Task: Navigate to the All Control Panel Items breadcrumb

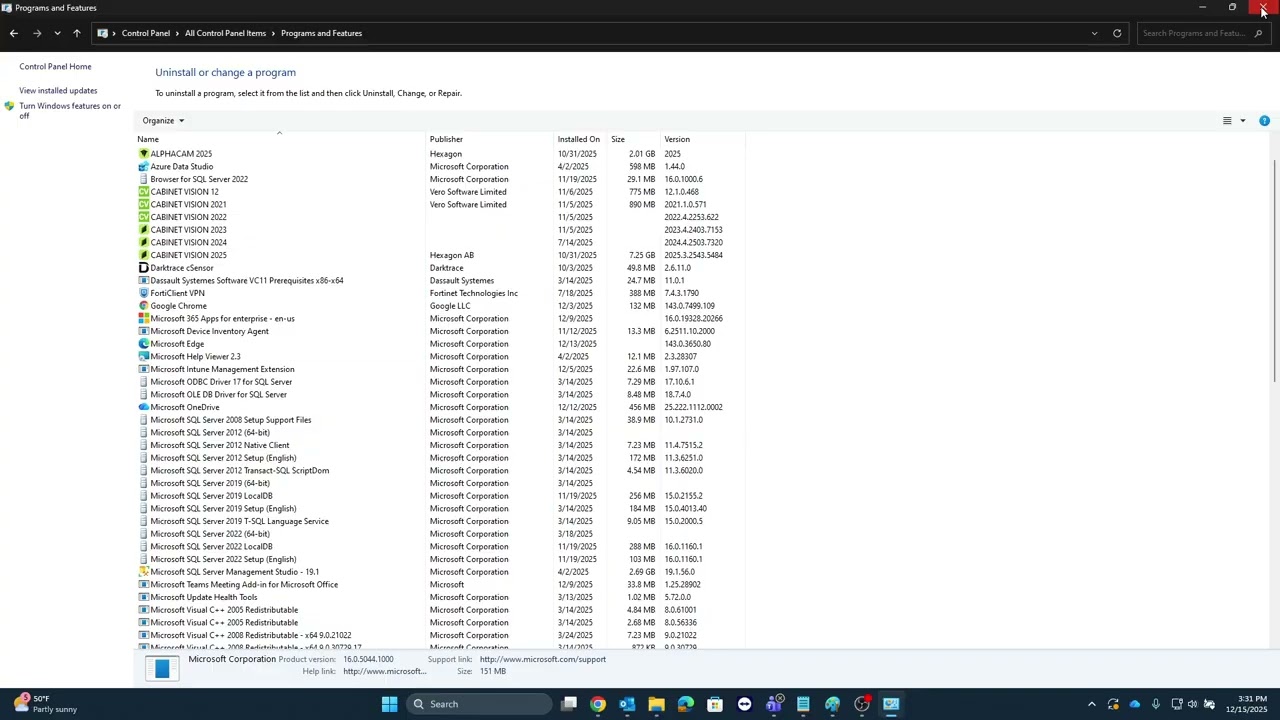Action: pyautogui.click(x=225, y=33)
